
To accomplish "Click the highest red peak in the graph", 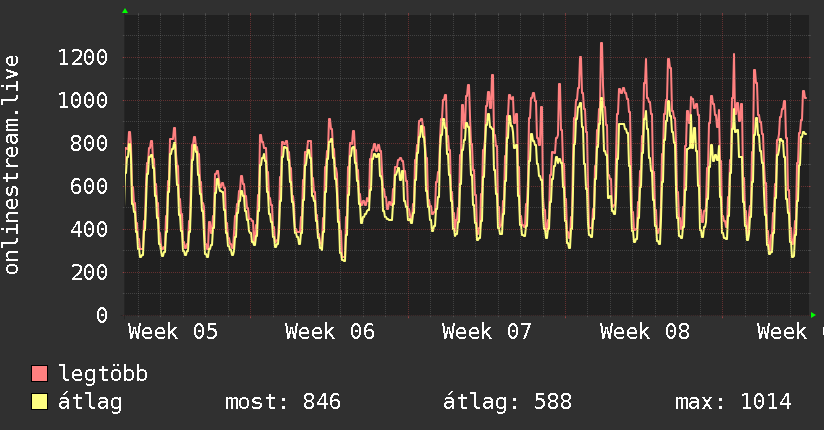I will pyautogui.click(x=601, y=44).
